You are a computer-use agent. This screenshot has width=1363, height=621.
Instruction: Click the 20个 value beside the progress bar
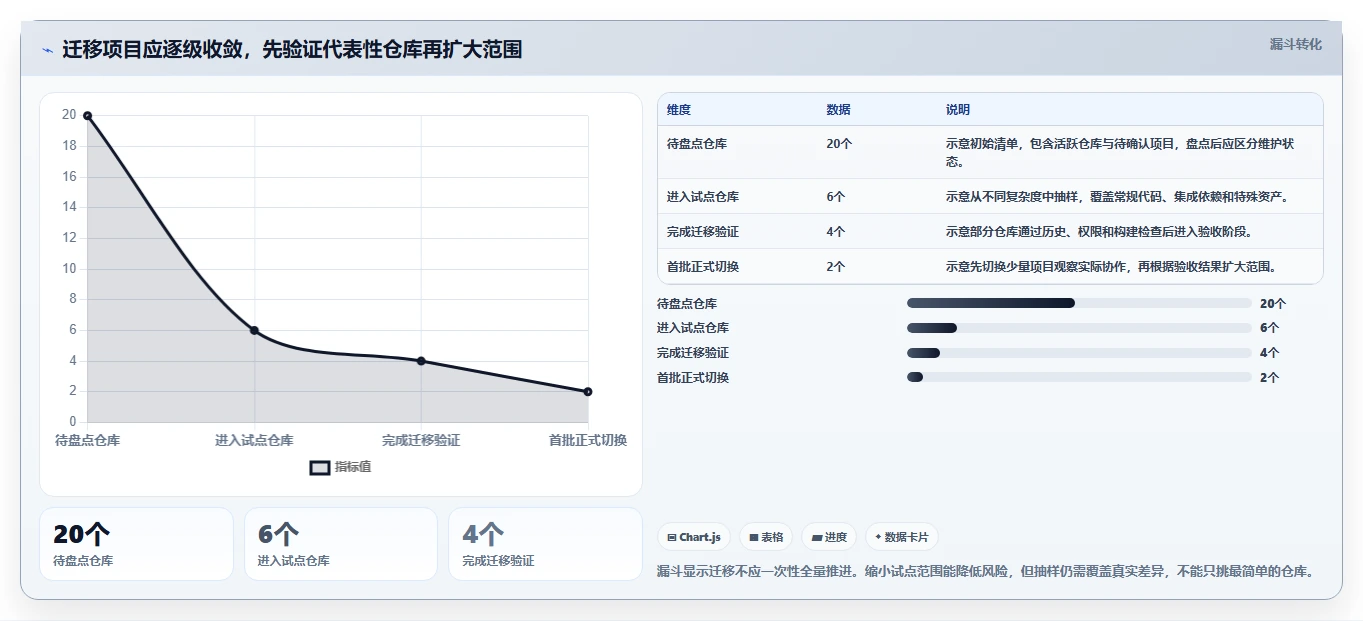pos(1273,304)
